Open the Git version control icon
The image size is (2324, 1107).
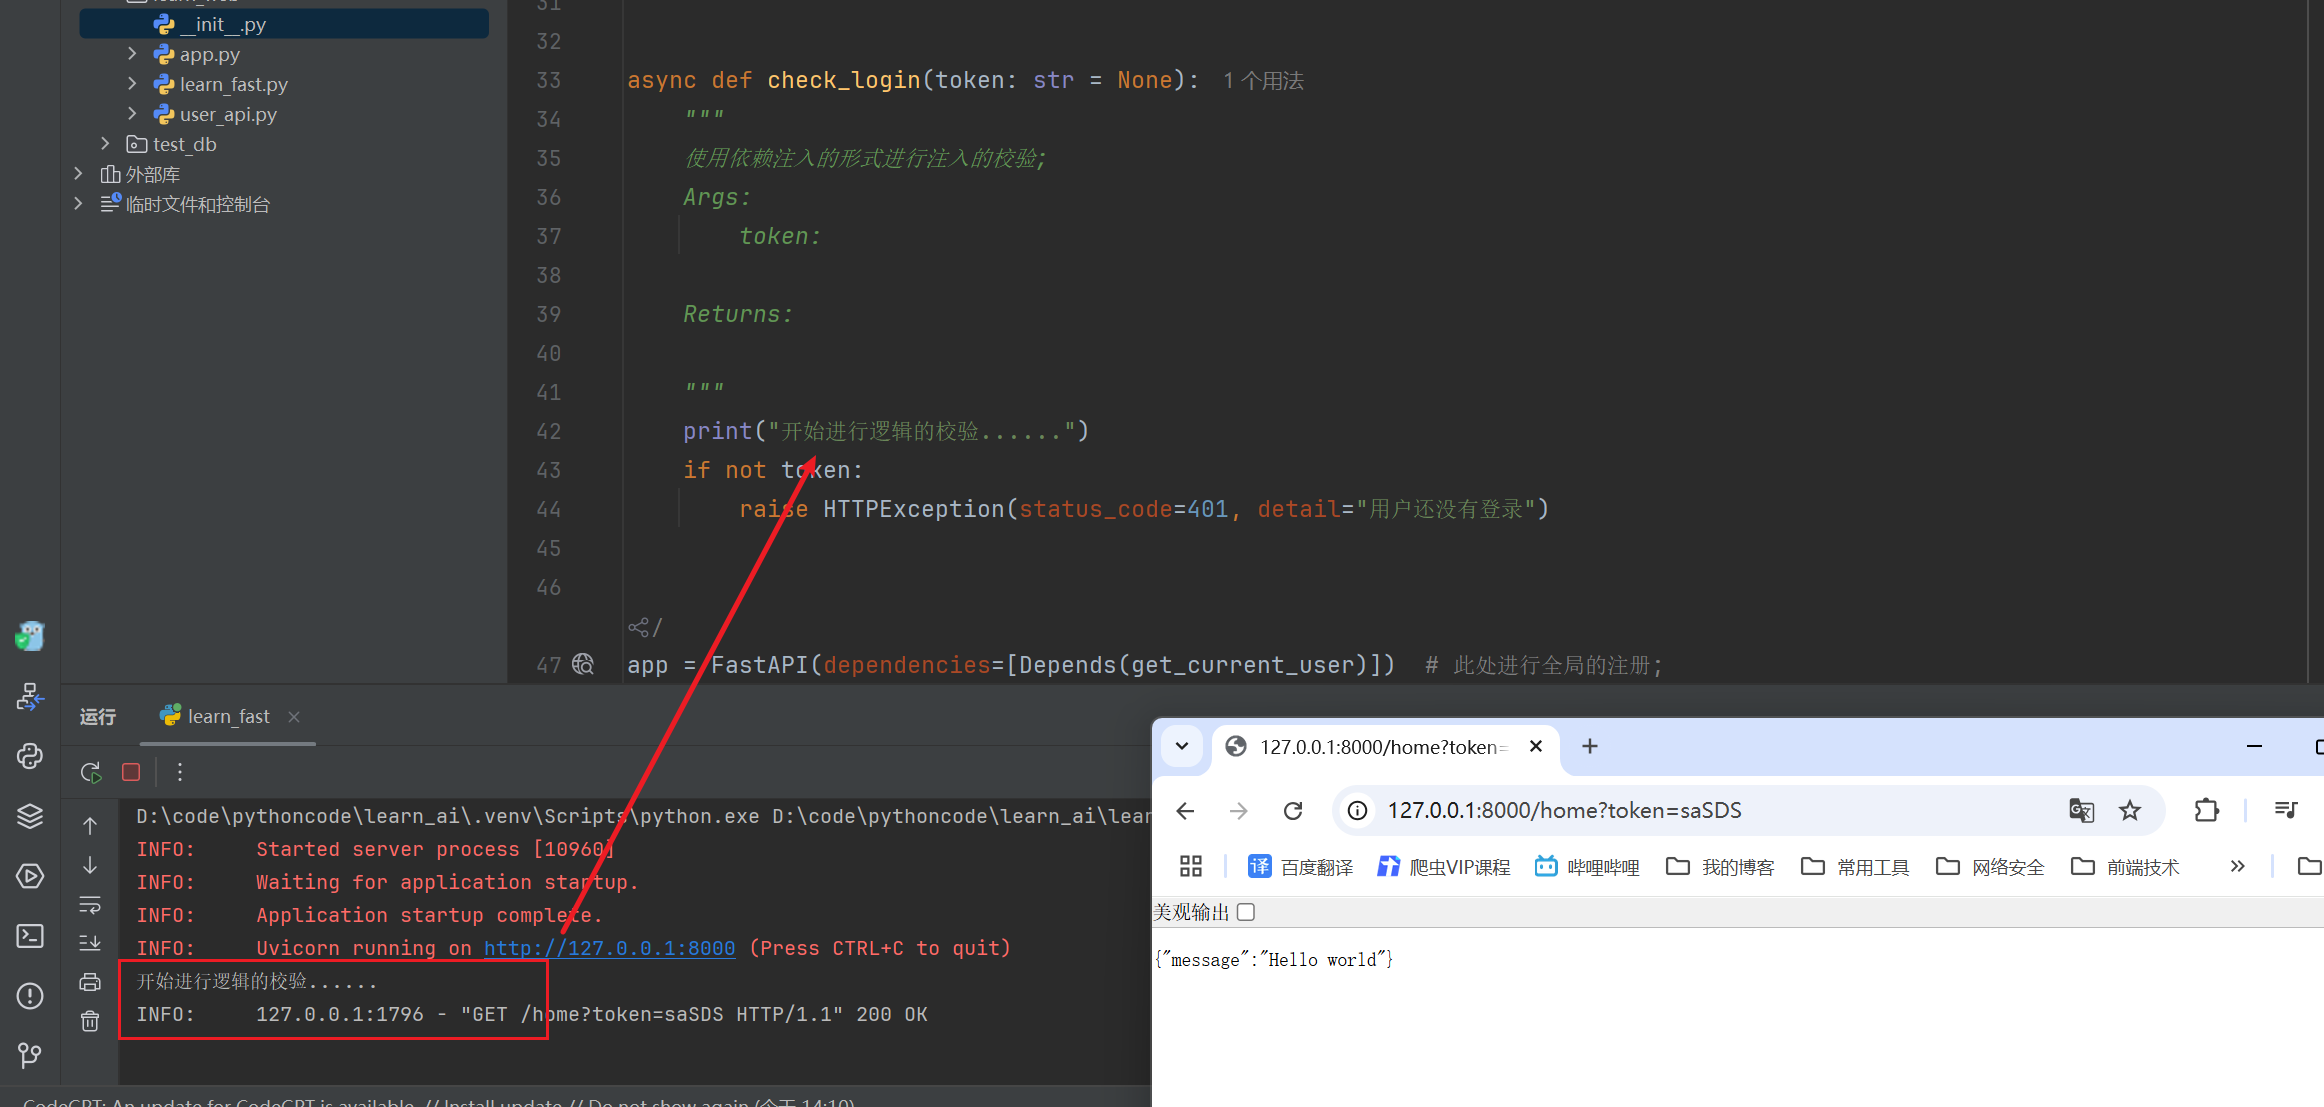click(x=30, y=1055)
